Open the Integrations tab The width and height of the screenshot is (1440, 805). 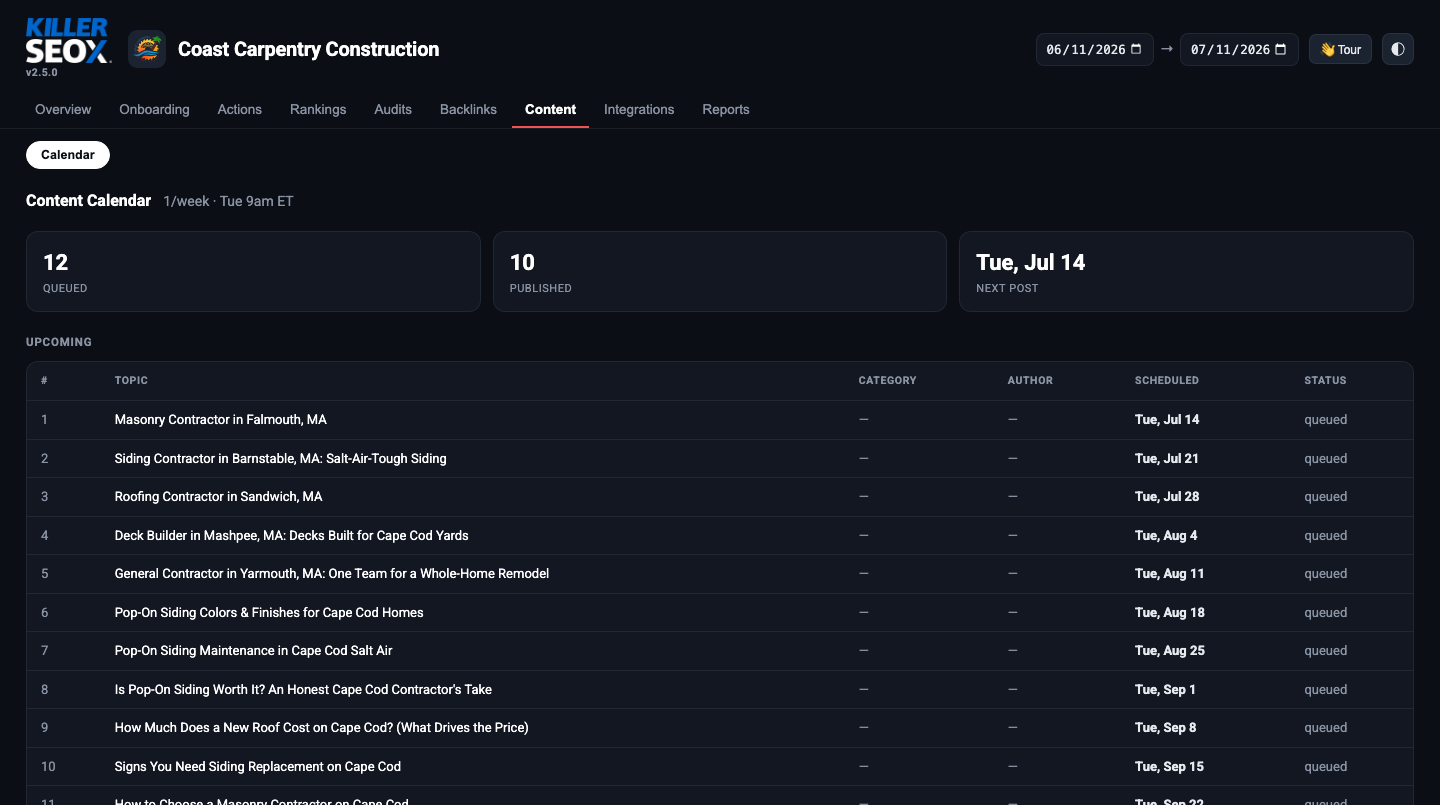639,109
